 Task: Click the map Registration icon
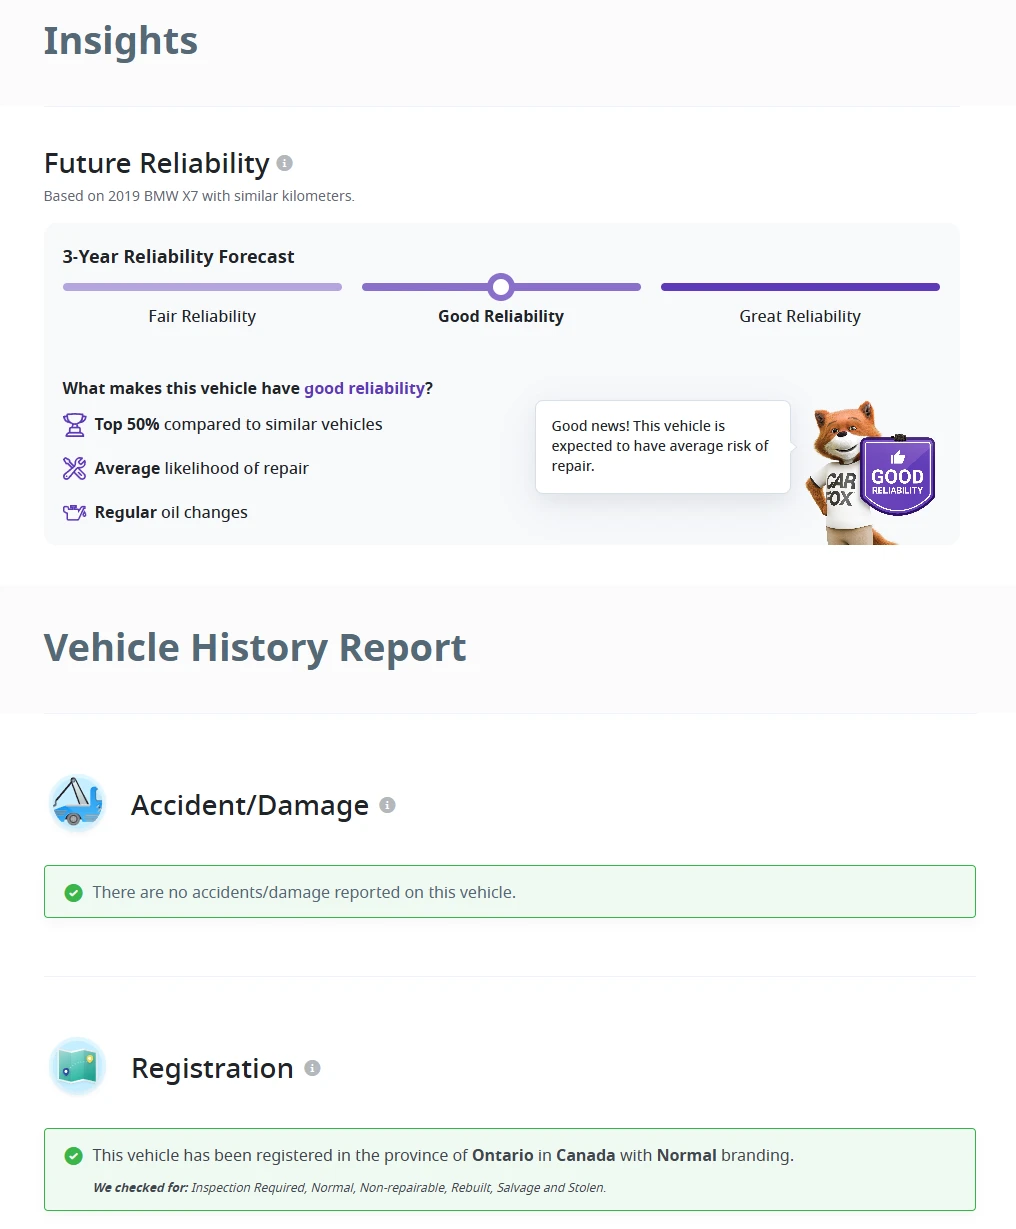(77, 1066)
